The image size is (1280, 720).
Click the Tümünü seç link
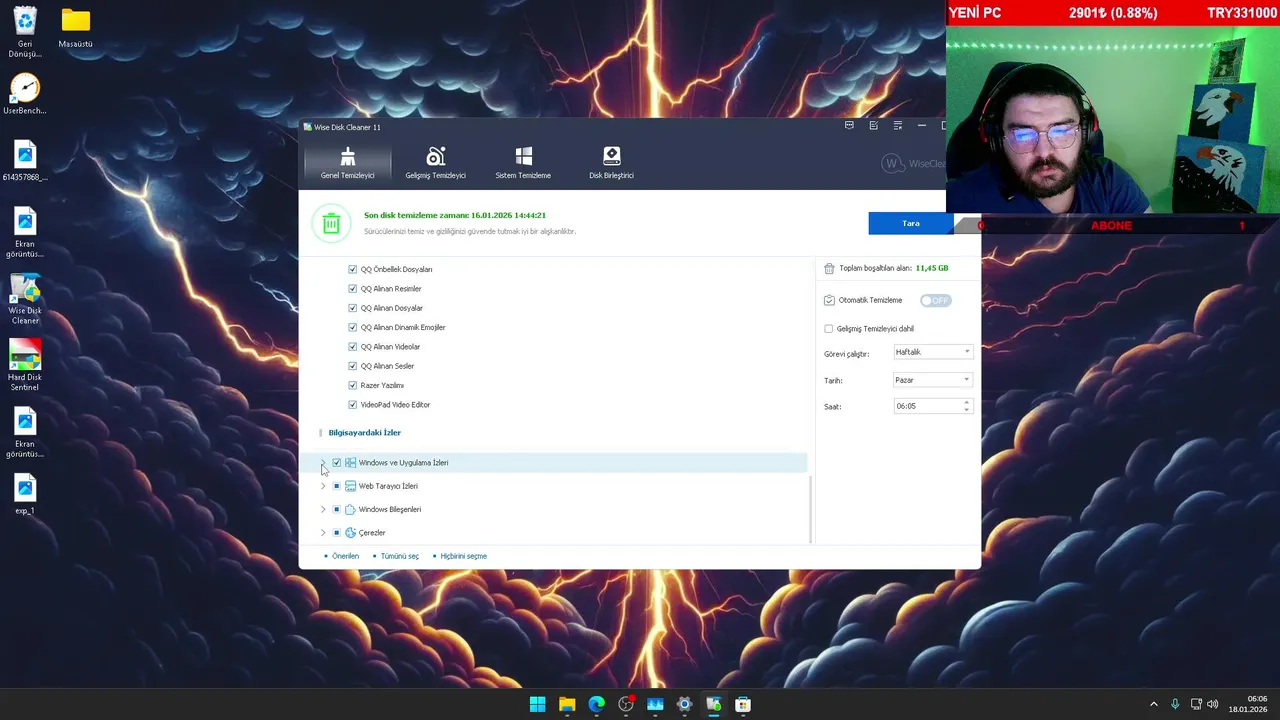(399, 556)
